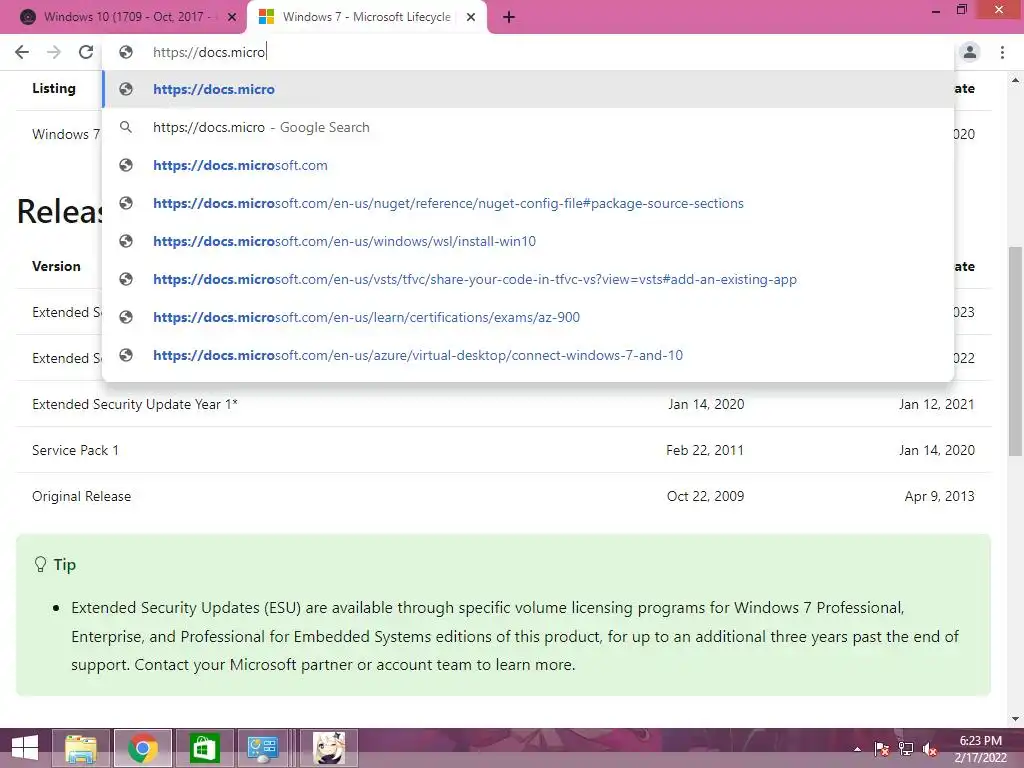Click the Jan 12, 2021 end date

936,404
